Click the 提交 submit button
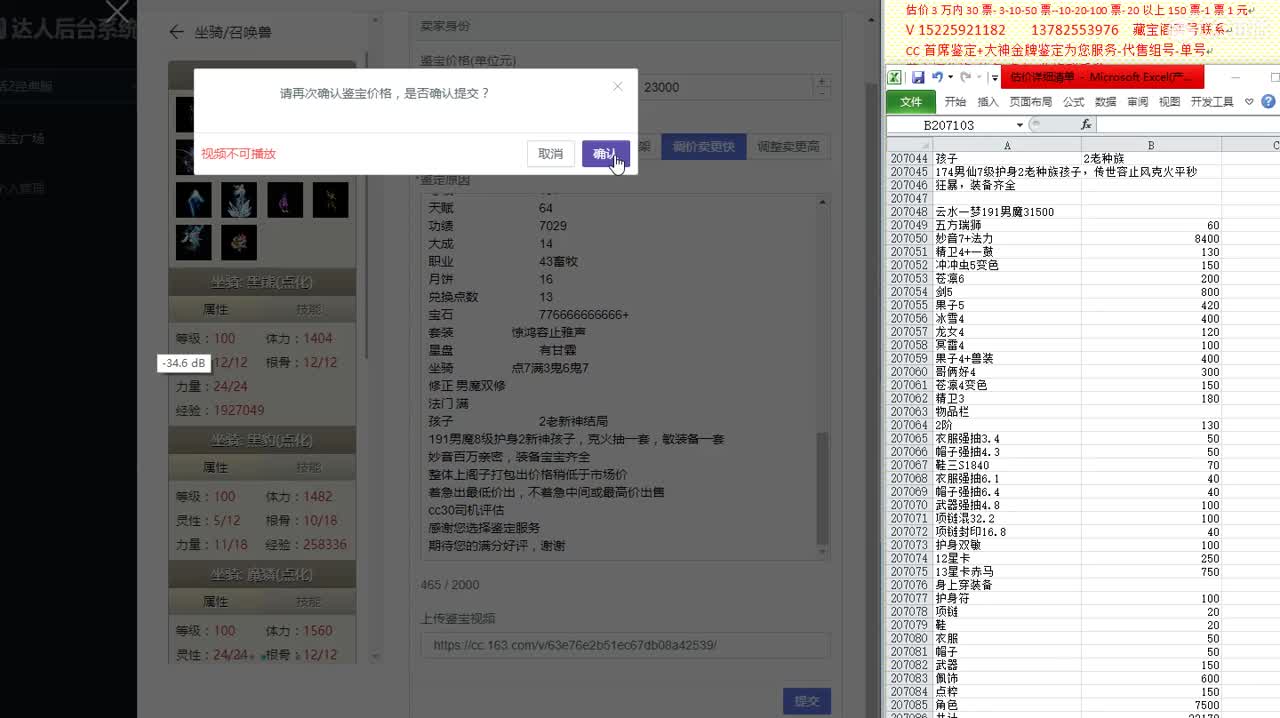The width and height of the screenshot is (1280, 718). coord(806,701)
